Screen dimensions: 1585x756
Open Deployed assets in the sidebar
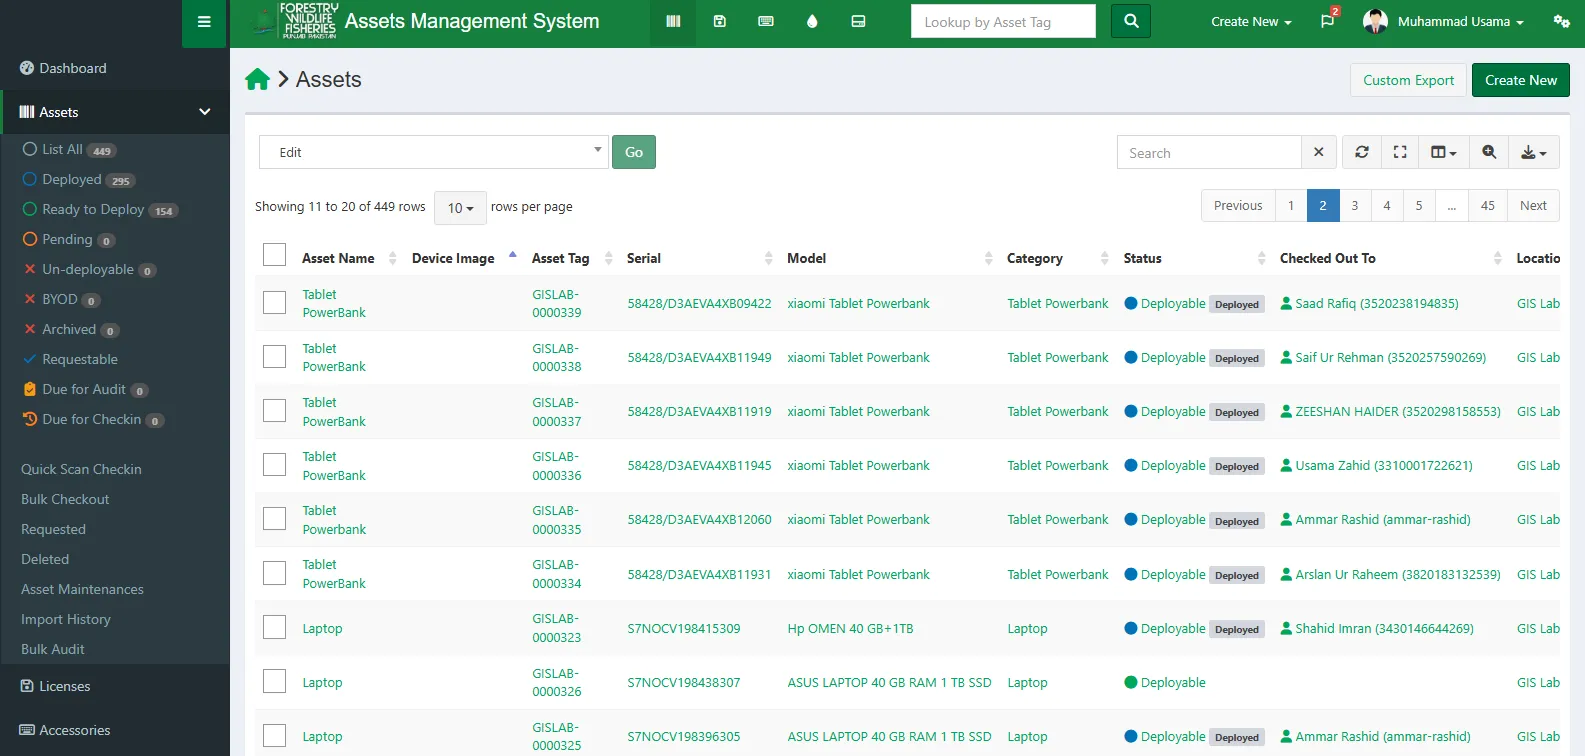tap(72, 180)
